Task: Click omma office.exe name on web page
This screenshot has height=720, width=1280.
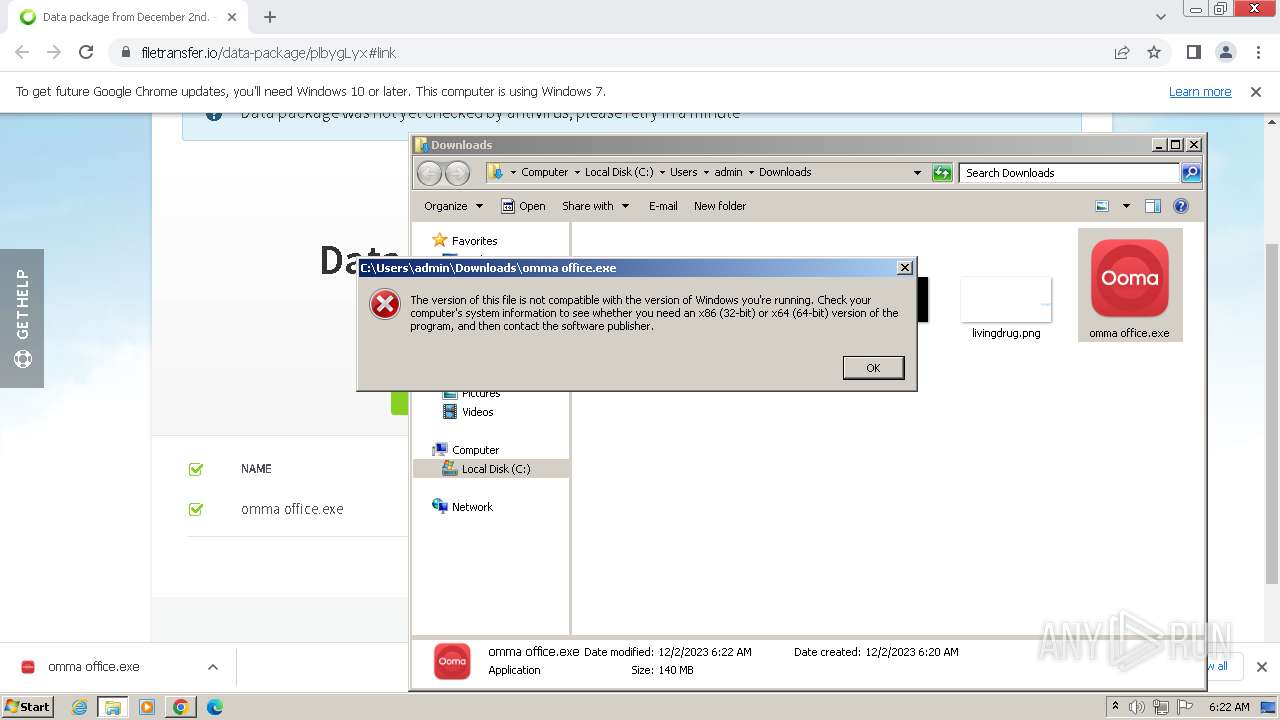Action: (292, 509)
